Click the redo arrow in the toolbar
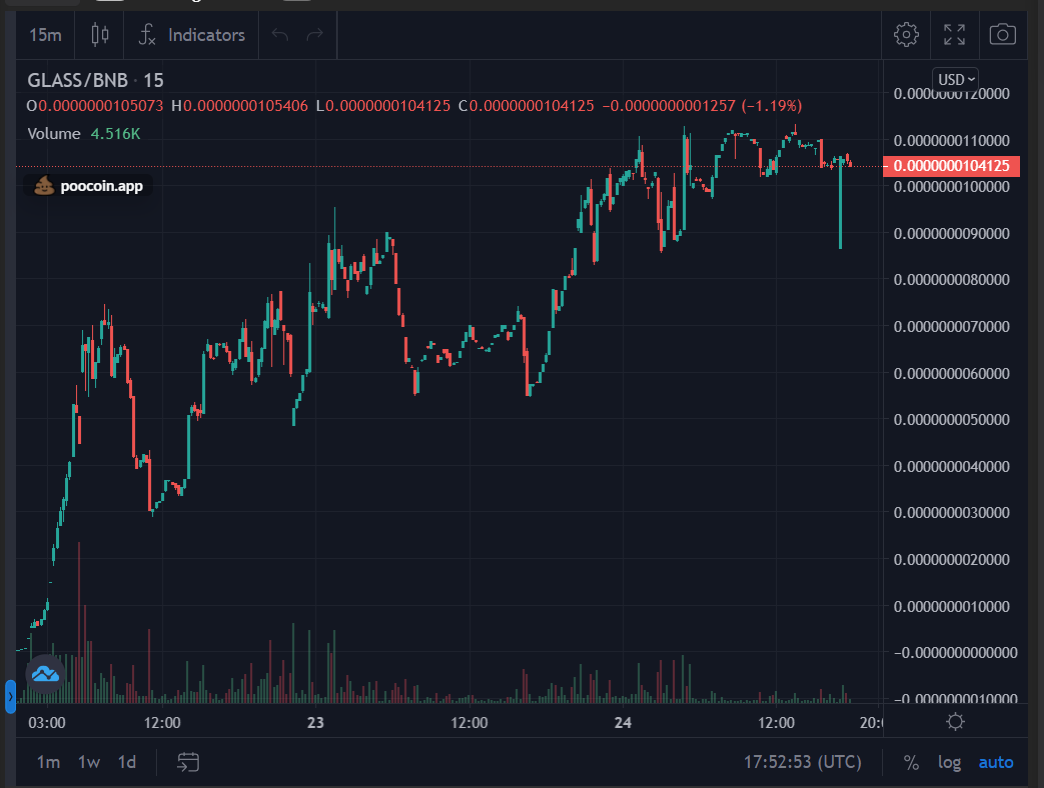This screenshot has height=788, width=1044. (315, 35)
